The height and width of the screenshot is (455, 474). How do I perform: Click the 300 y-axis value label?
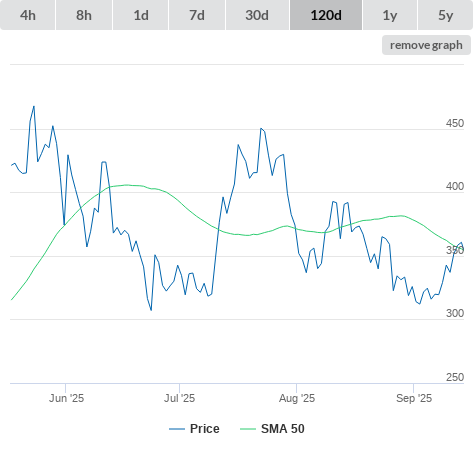pyautogui.click(x=455, y=313)
